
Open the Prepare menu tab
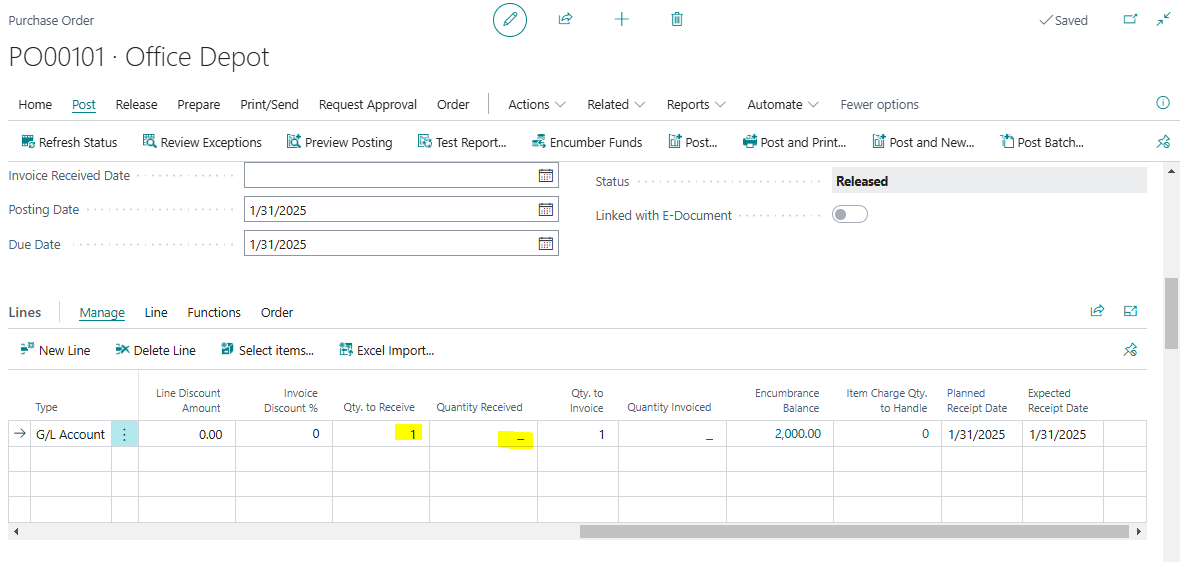tap(198, 105)
